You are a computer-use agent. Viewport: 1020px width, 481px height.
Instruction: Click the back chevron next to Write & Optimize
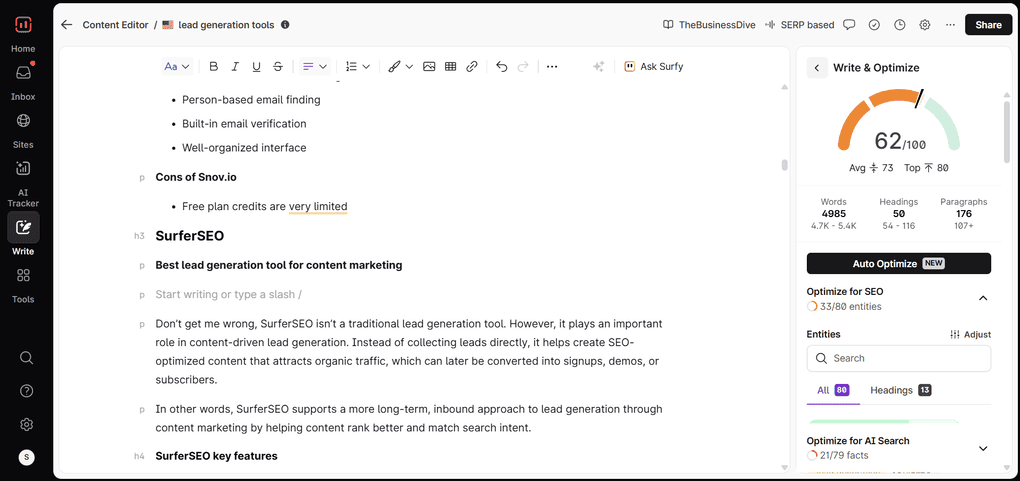tap(817, 68)
